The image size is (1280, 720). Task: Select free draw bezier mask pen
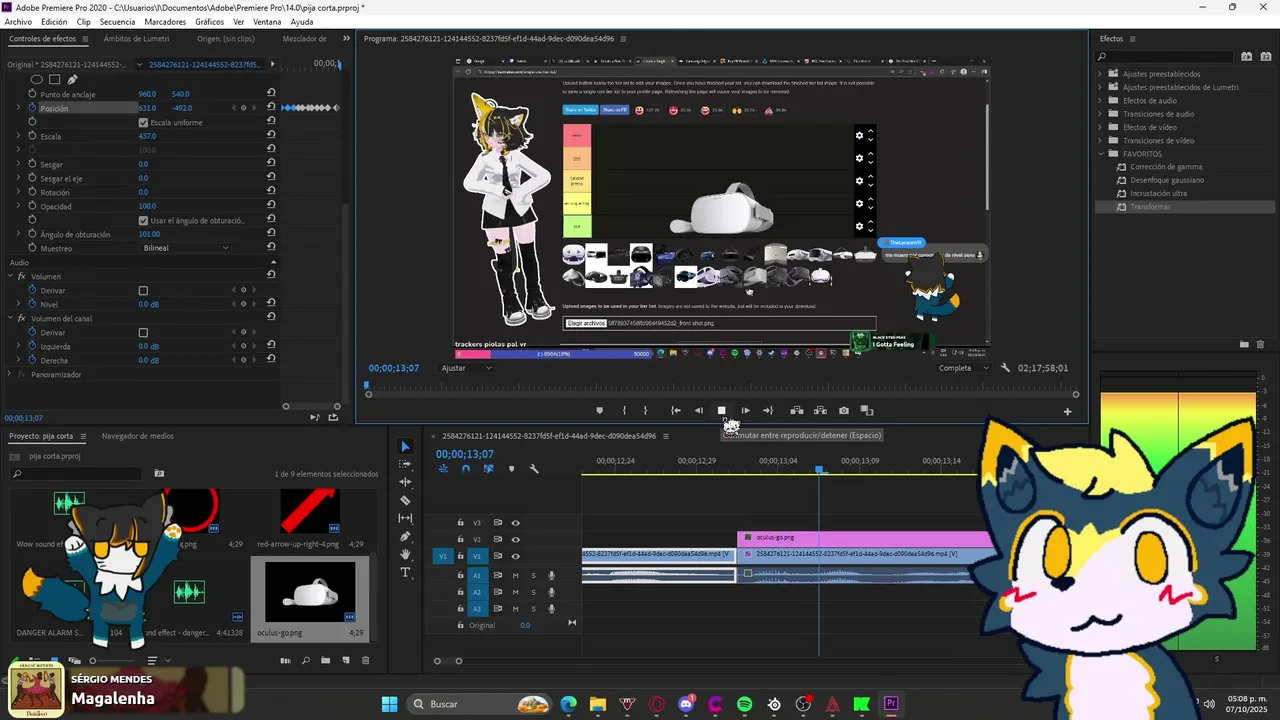(x=72, y=79)
